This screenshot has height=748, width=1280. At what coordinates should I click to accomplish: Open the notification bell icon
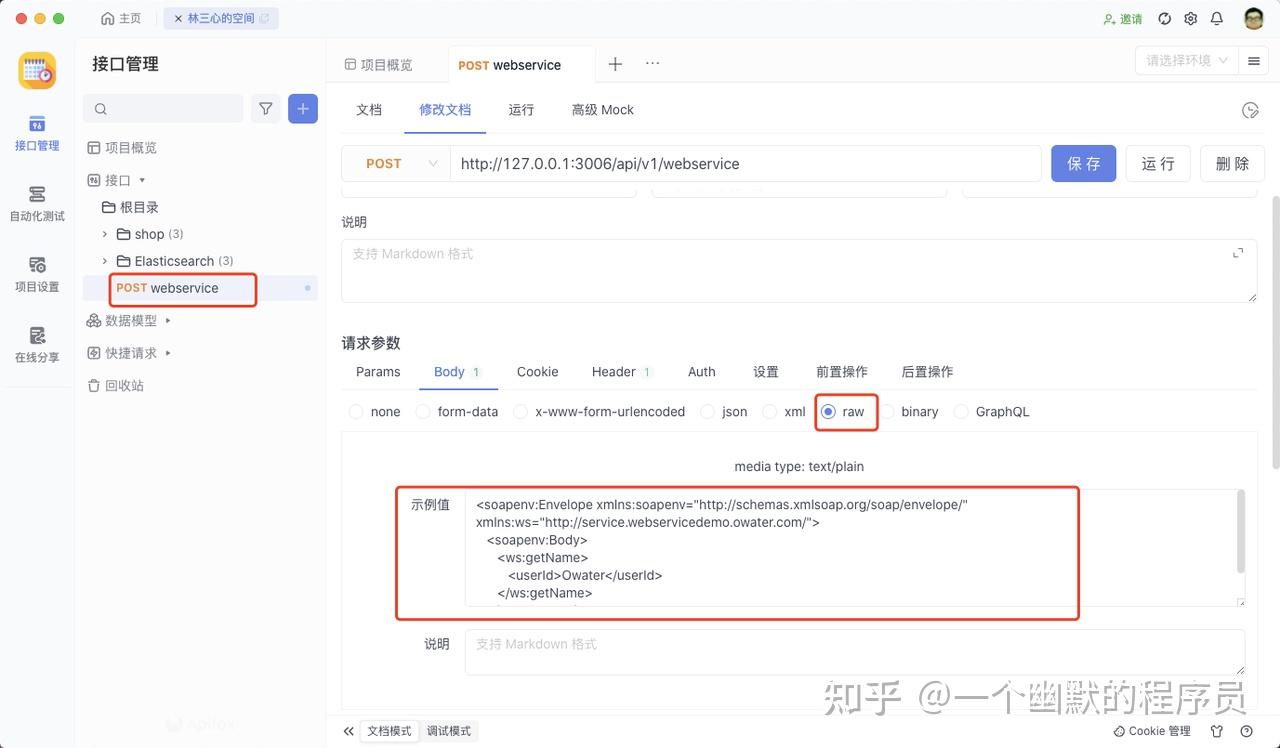pos(1216,18)
